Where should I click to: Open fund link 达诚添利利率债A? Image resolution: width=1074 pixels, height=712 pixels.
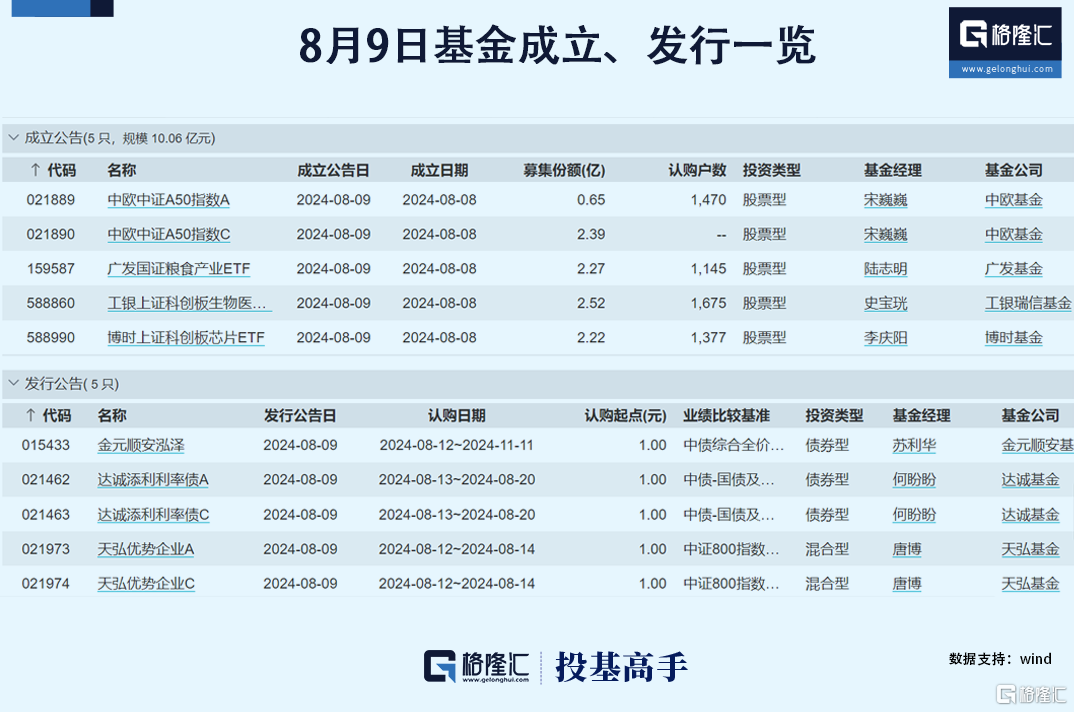point(153,480)
